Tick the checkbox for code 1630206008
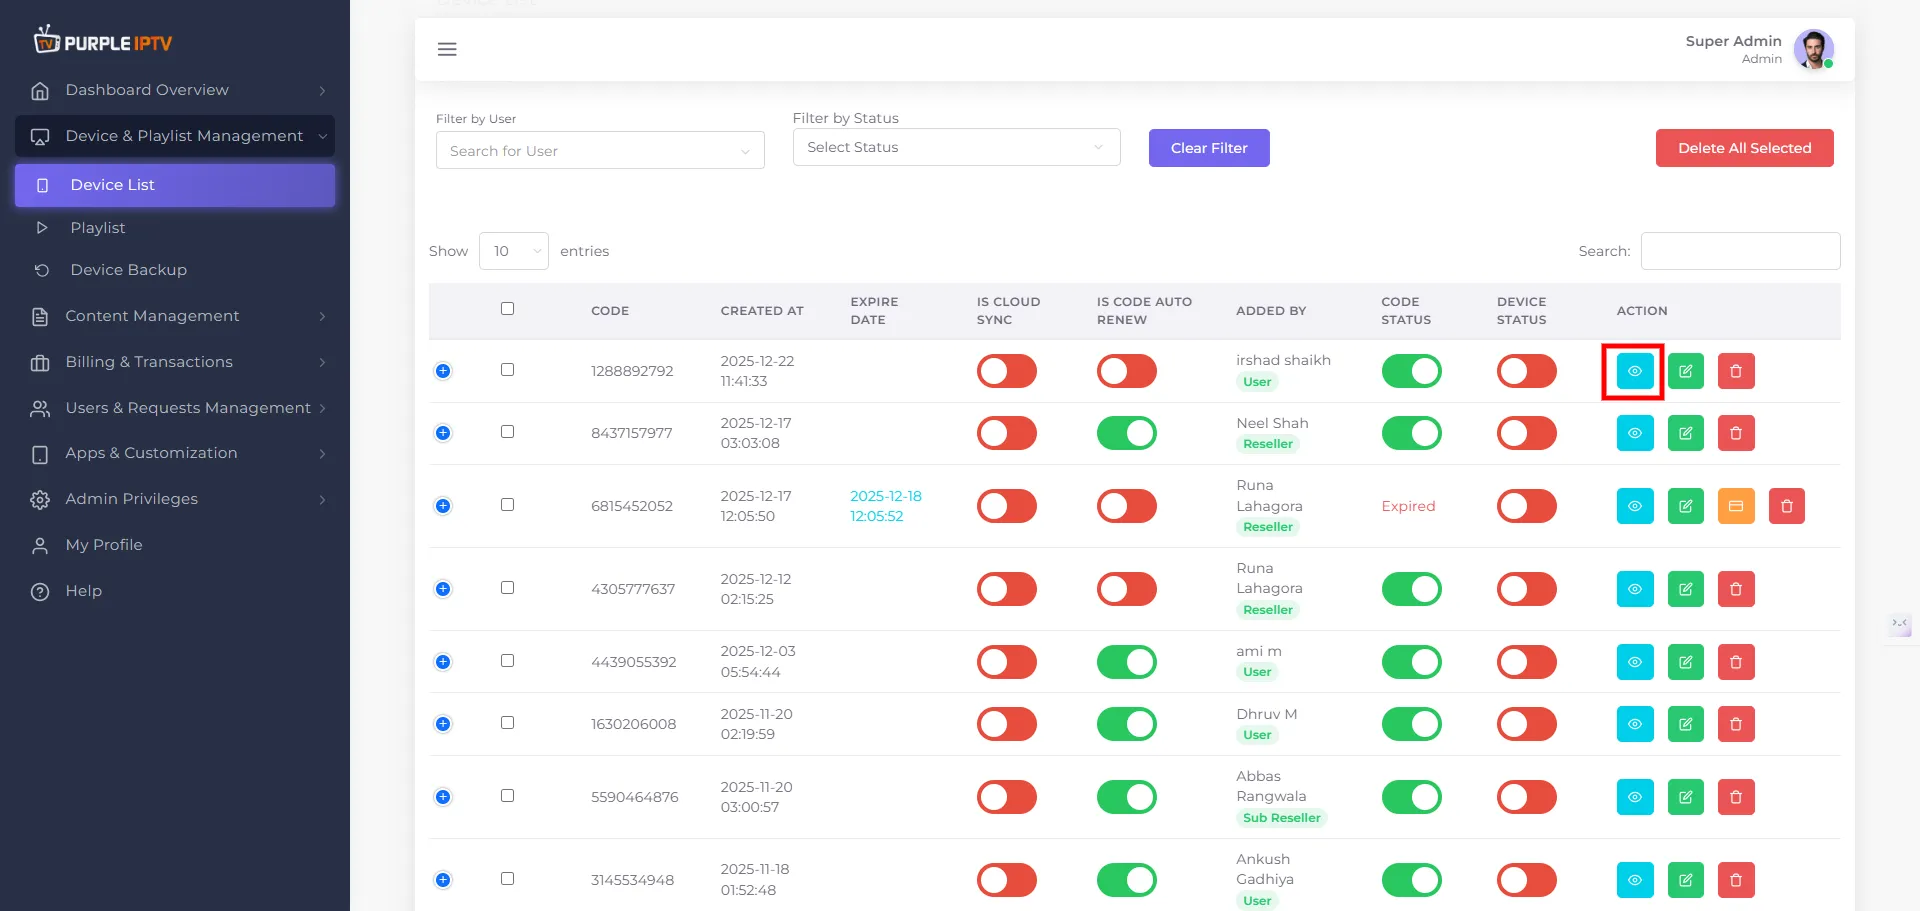 508,723
